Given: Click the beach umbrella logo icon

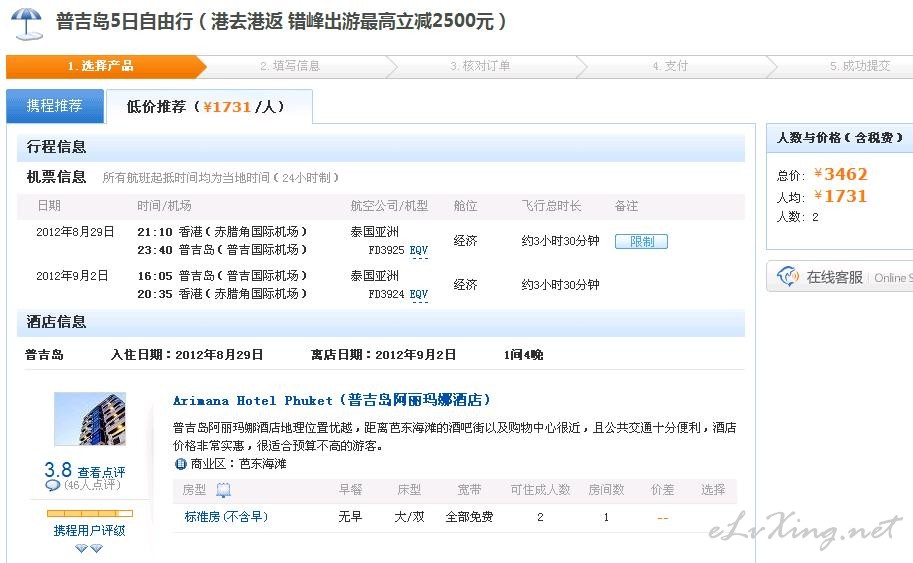Looking at the screenshot, I should tap(27, 24).
